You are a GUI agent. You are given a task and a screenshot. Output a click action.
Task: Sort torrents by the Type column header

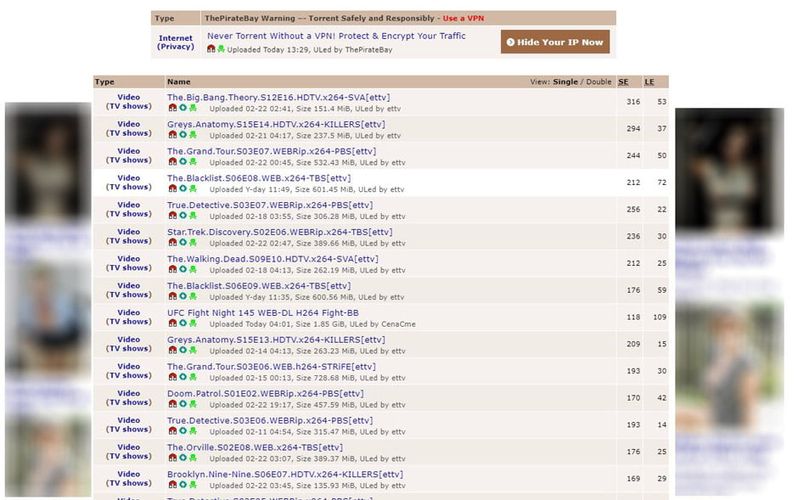pos(105,82)
